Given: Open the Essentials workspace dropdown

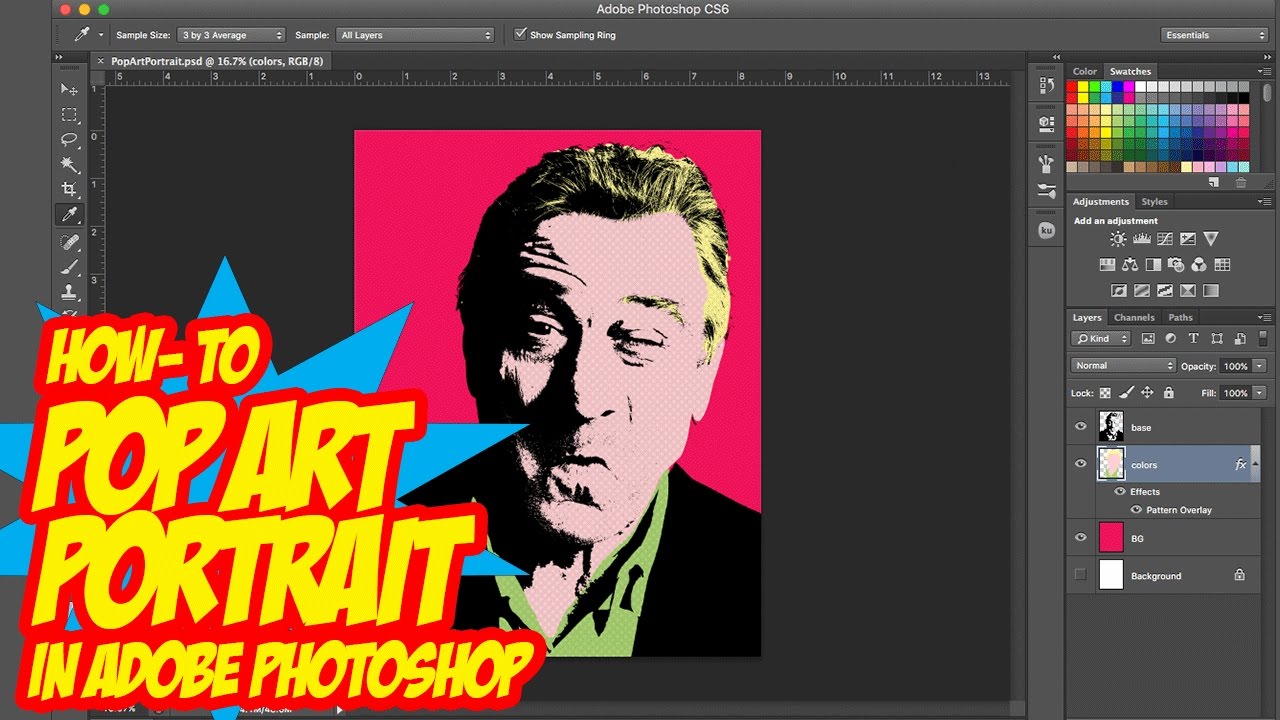Looking at the screenshot, I should 1216,35.
